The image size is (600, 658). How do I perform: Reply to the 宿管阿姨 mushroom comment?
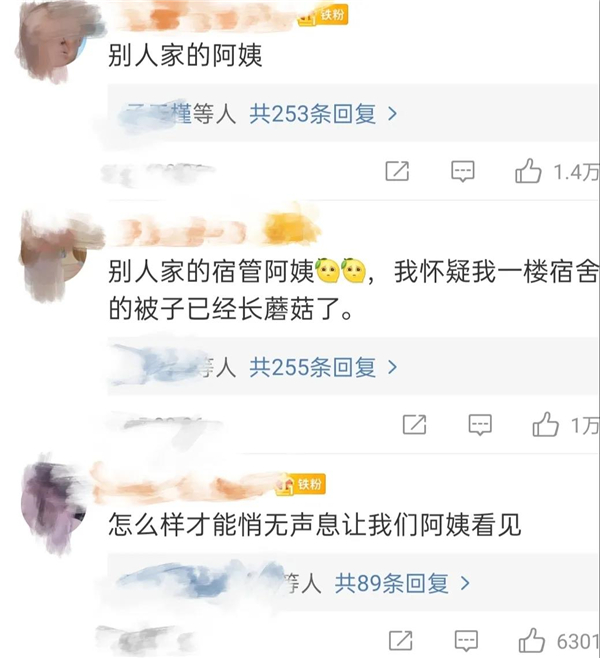[480, 424]
